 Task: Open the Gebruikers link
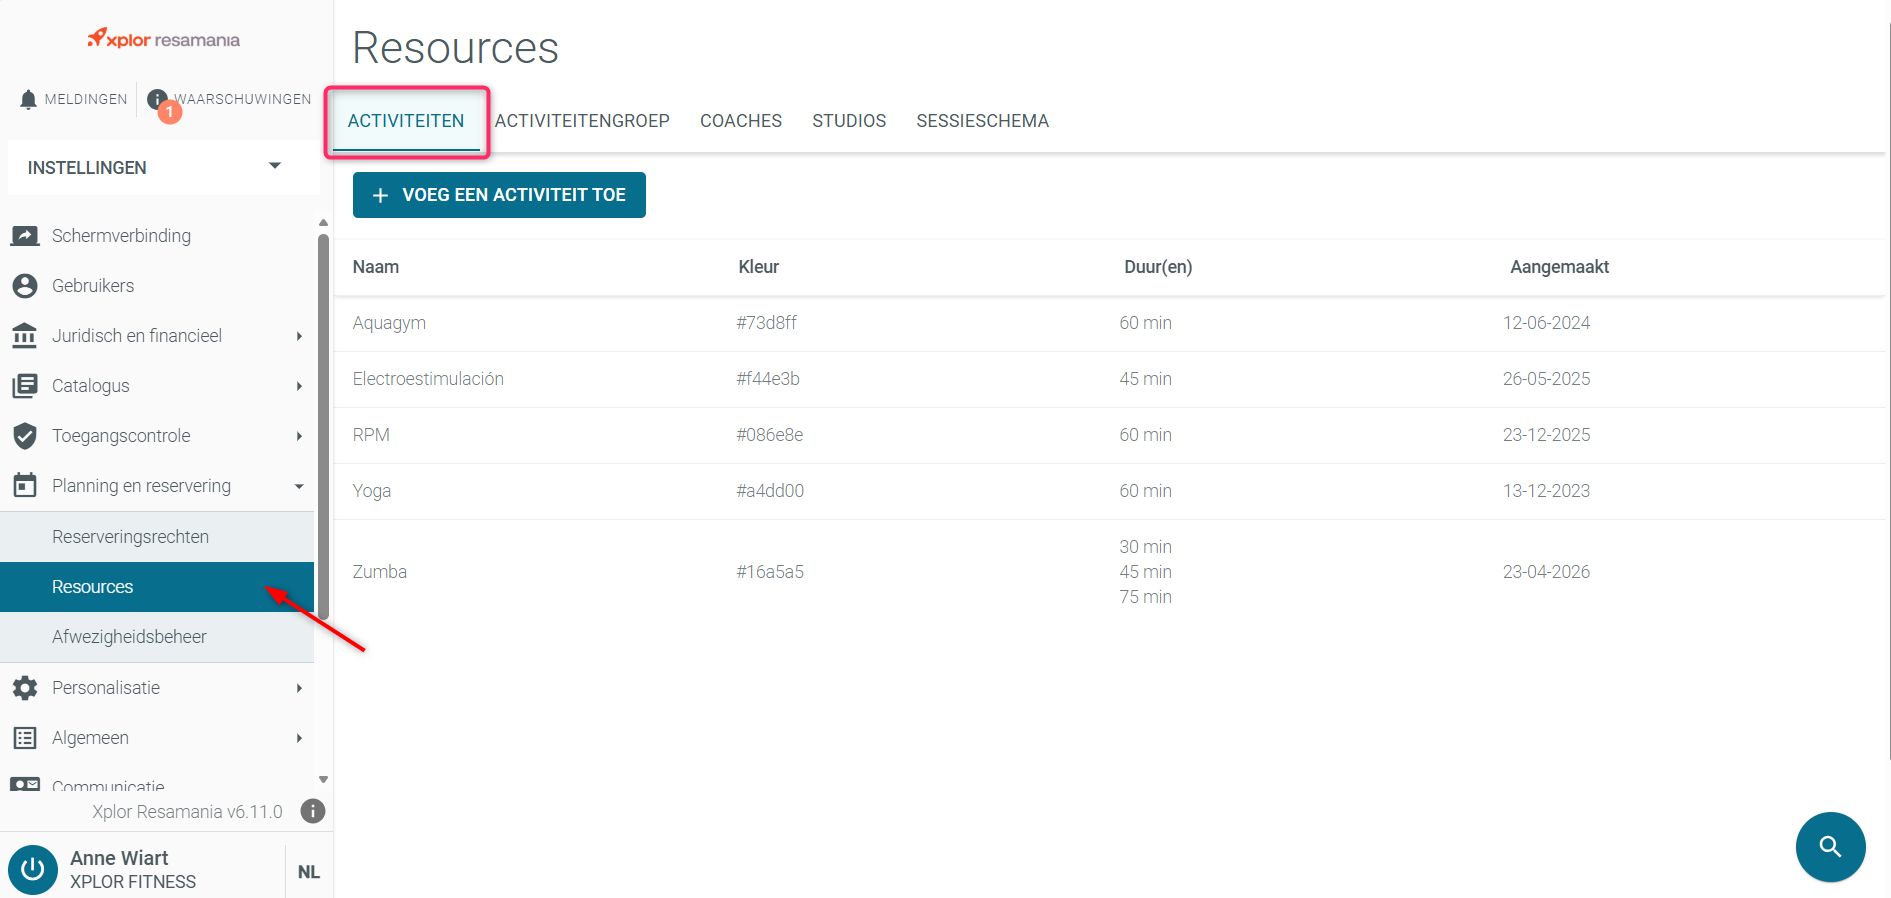93,286
